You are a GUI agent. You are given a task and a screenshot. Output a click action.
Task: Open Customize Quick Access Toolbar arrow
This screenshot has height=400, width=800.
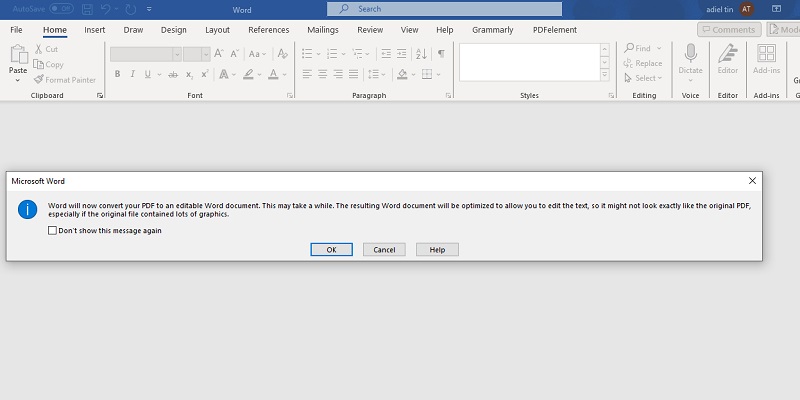[x=149, y=9]
